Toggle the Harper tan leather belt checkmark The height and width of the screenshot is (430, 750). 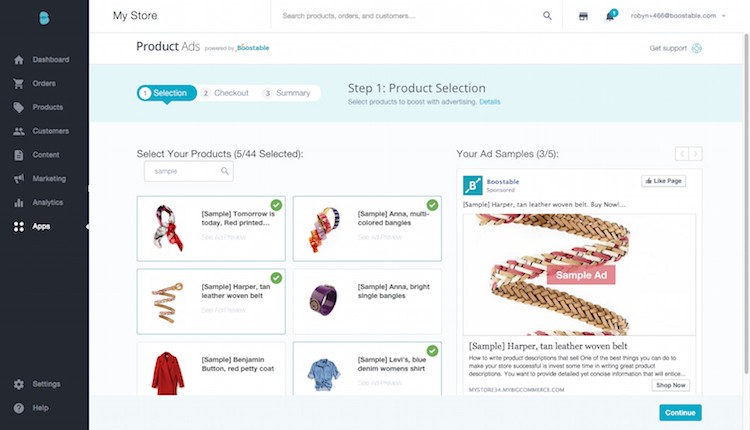point(276,277)
